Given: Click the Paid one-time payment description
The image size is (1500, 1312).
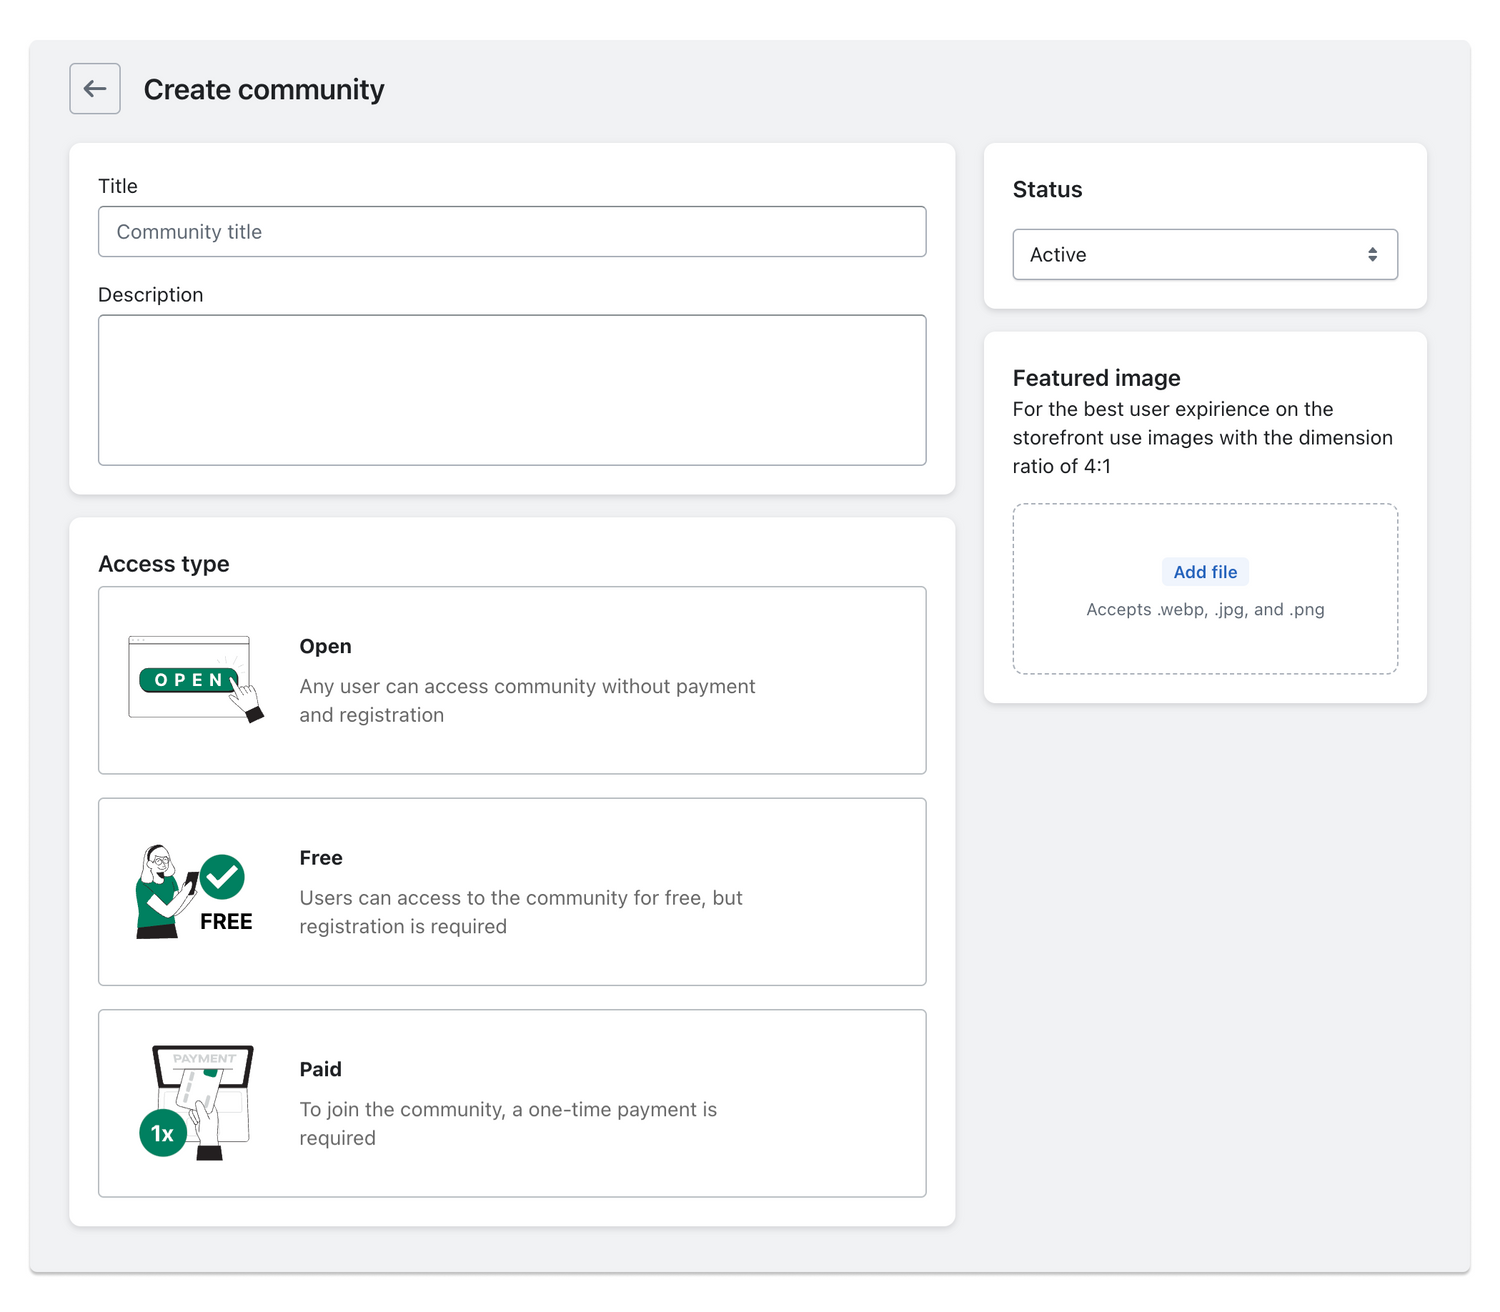Looking at the screenshot, I should [508, 1123].
